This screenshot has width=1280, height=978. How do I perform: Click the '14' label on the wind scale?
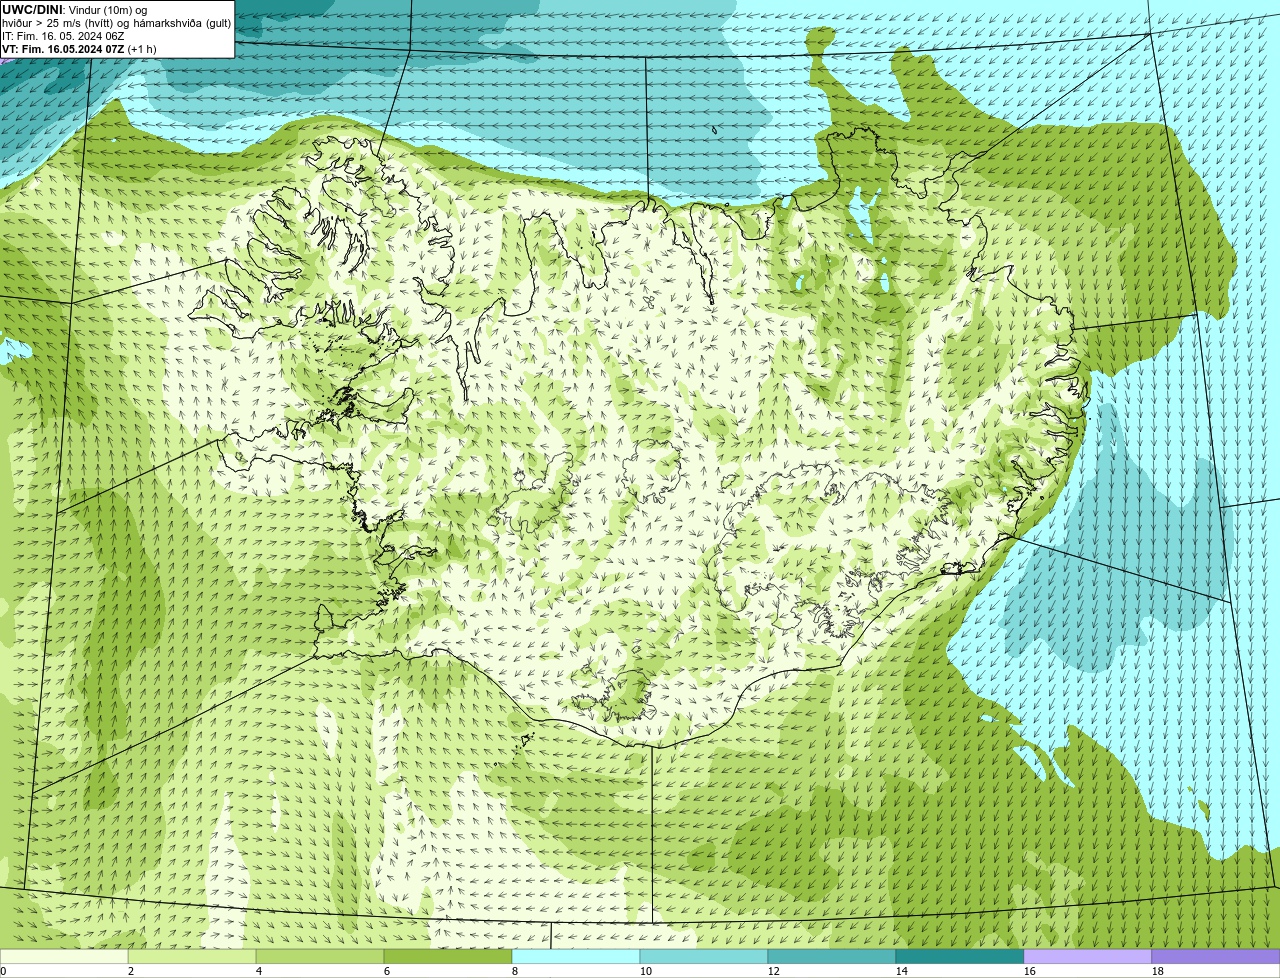pos(902,971)
